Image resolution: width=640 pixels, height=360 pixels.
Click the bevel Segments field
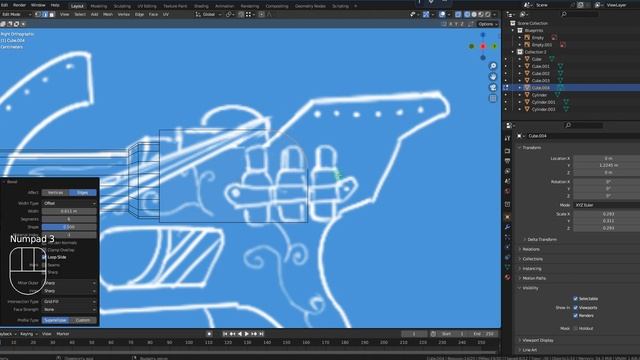point(69,219)
